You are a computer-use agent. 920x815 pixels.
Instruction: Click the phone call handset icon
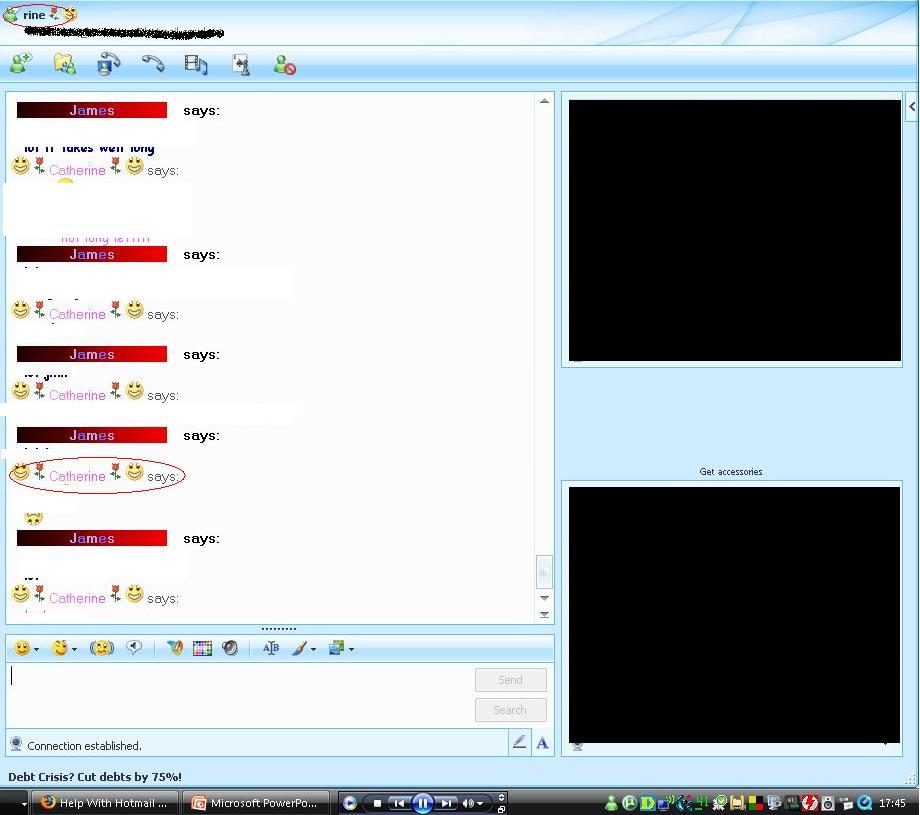pos(152,65)
